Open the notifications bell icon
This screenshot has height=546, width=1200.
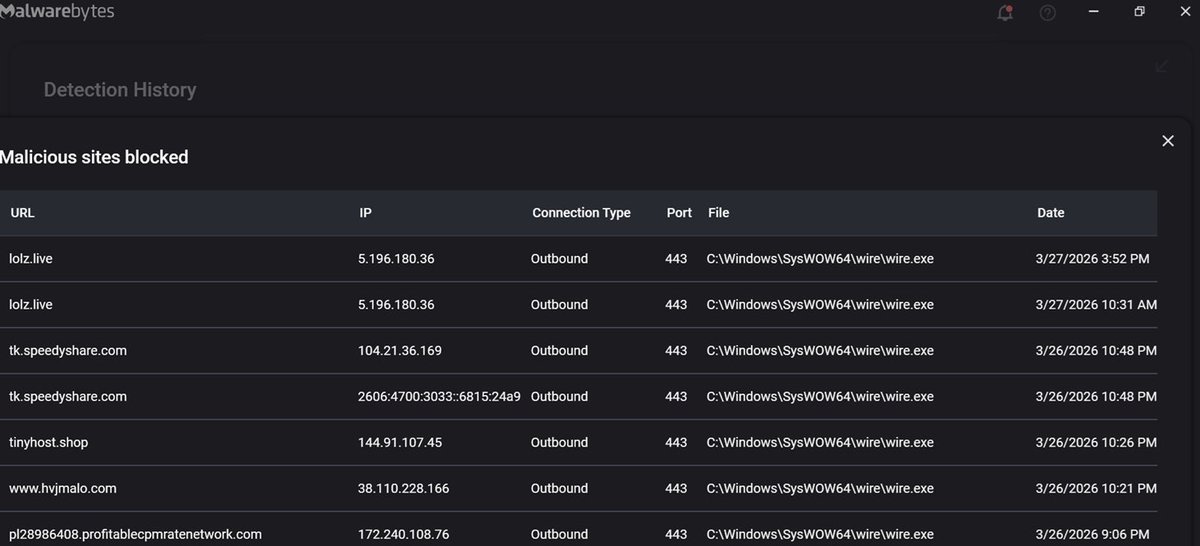1005,13
